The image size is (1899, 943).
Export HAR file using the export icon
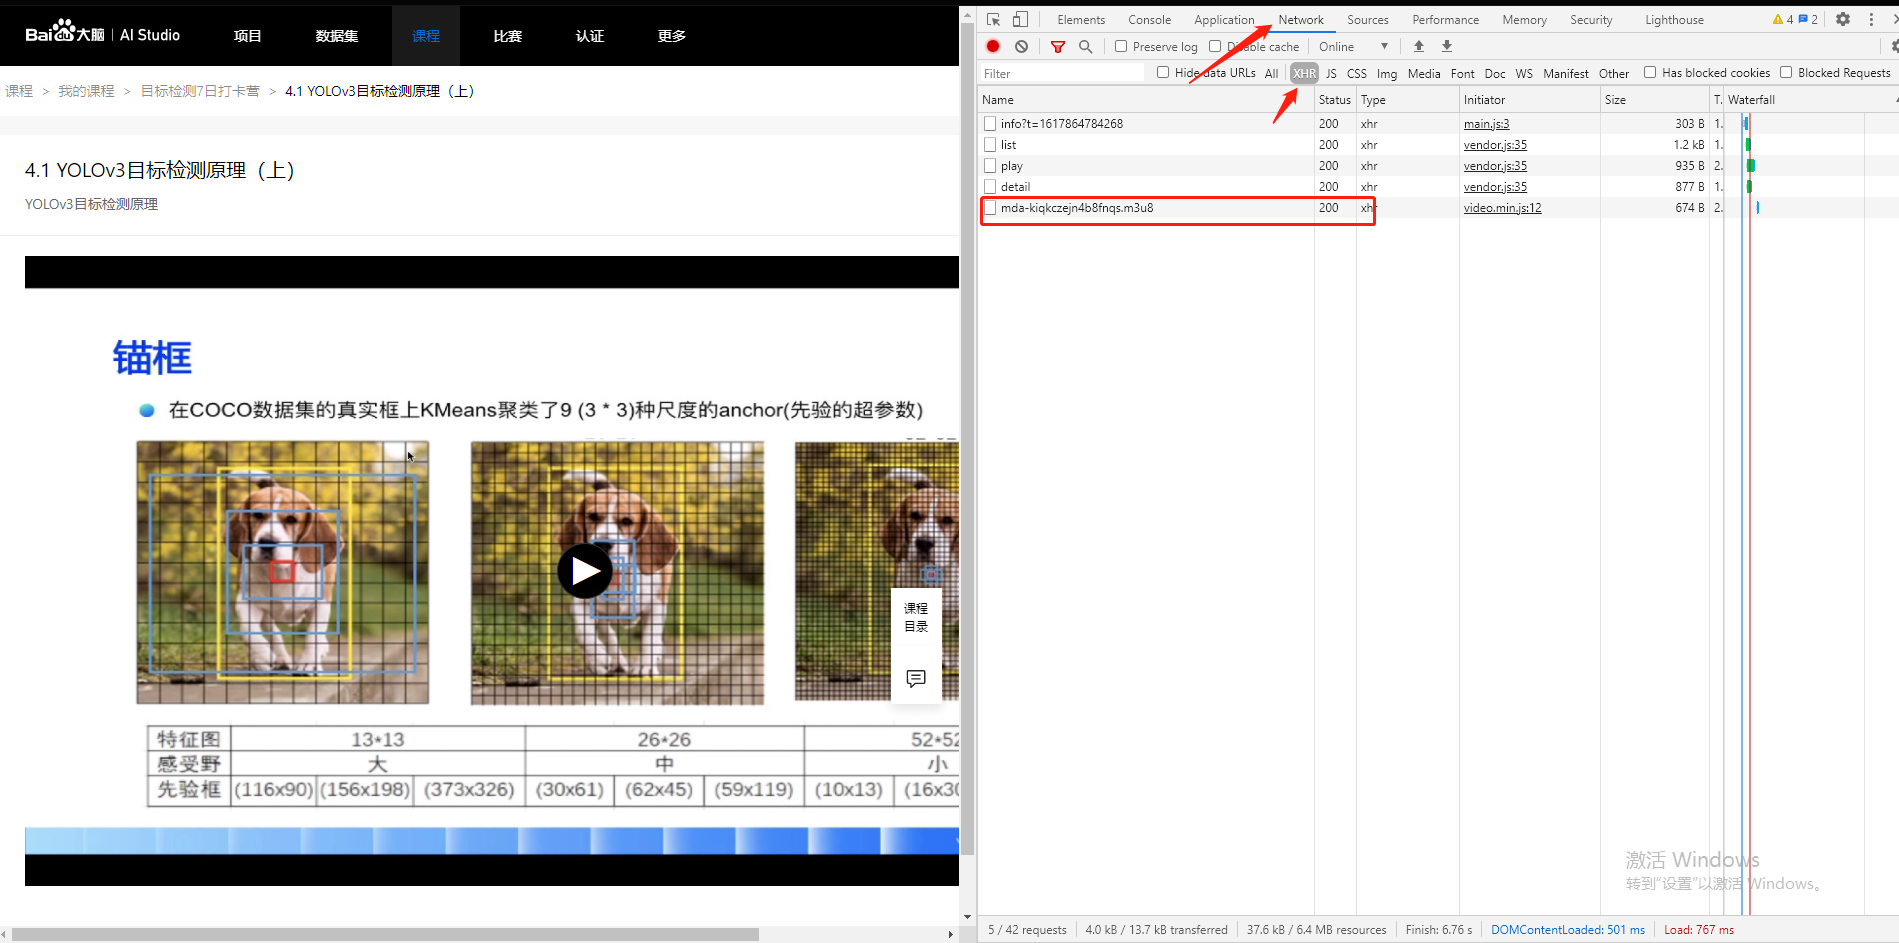pyautogui.click(x=1446, y=46)
